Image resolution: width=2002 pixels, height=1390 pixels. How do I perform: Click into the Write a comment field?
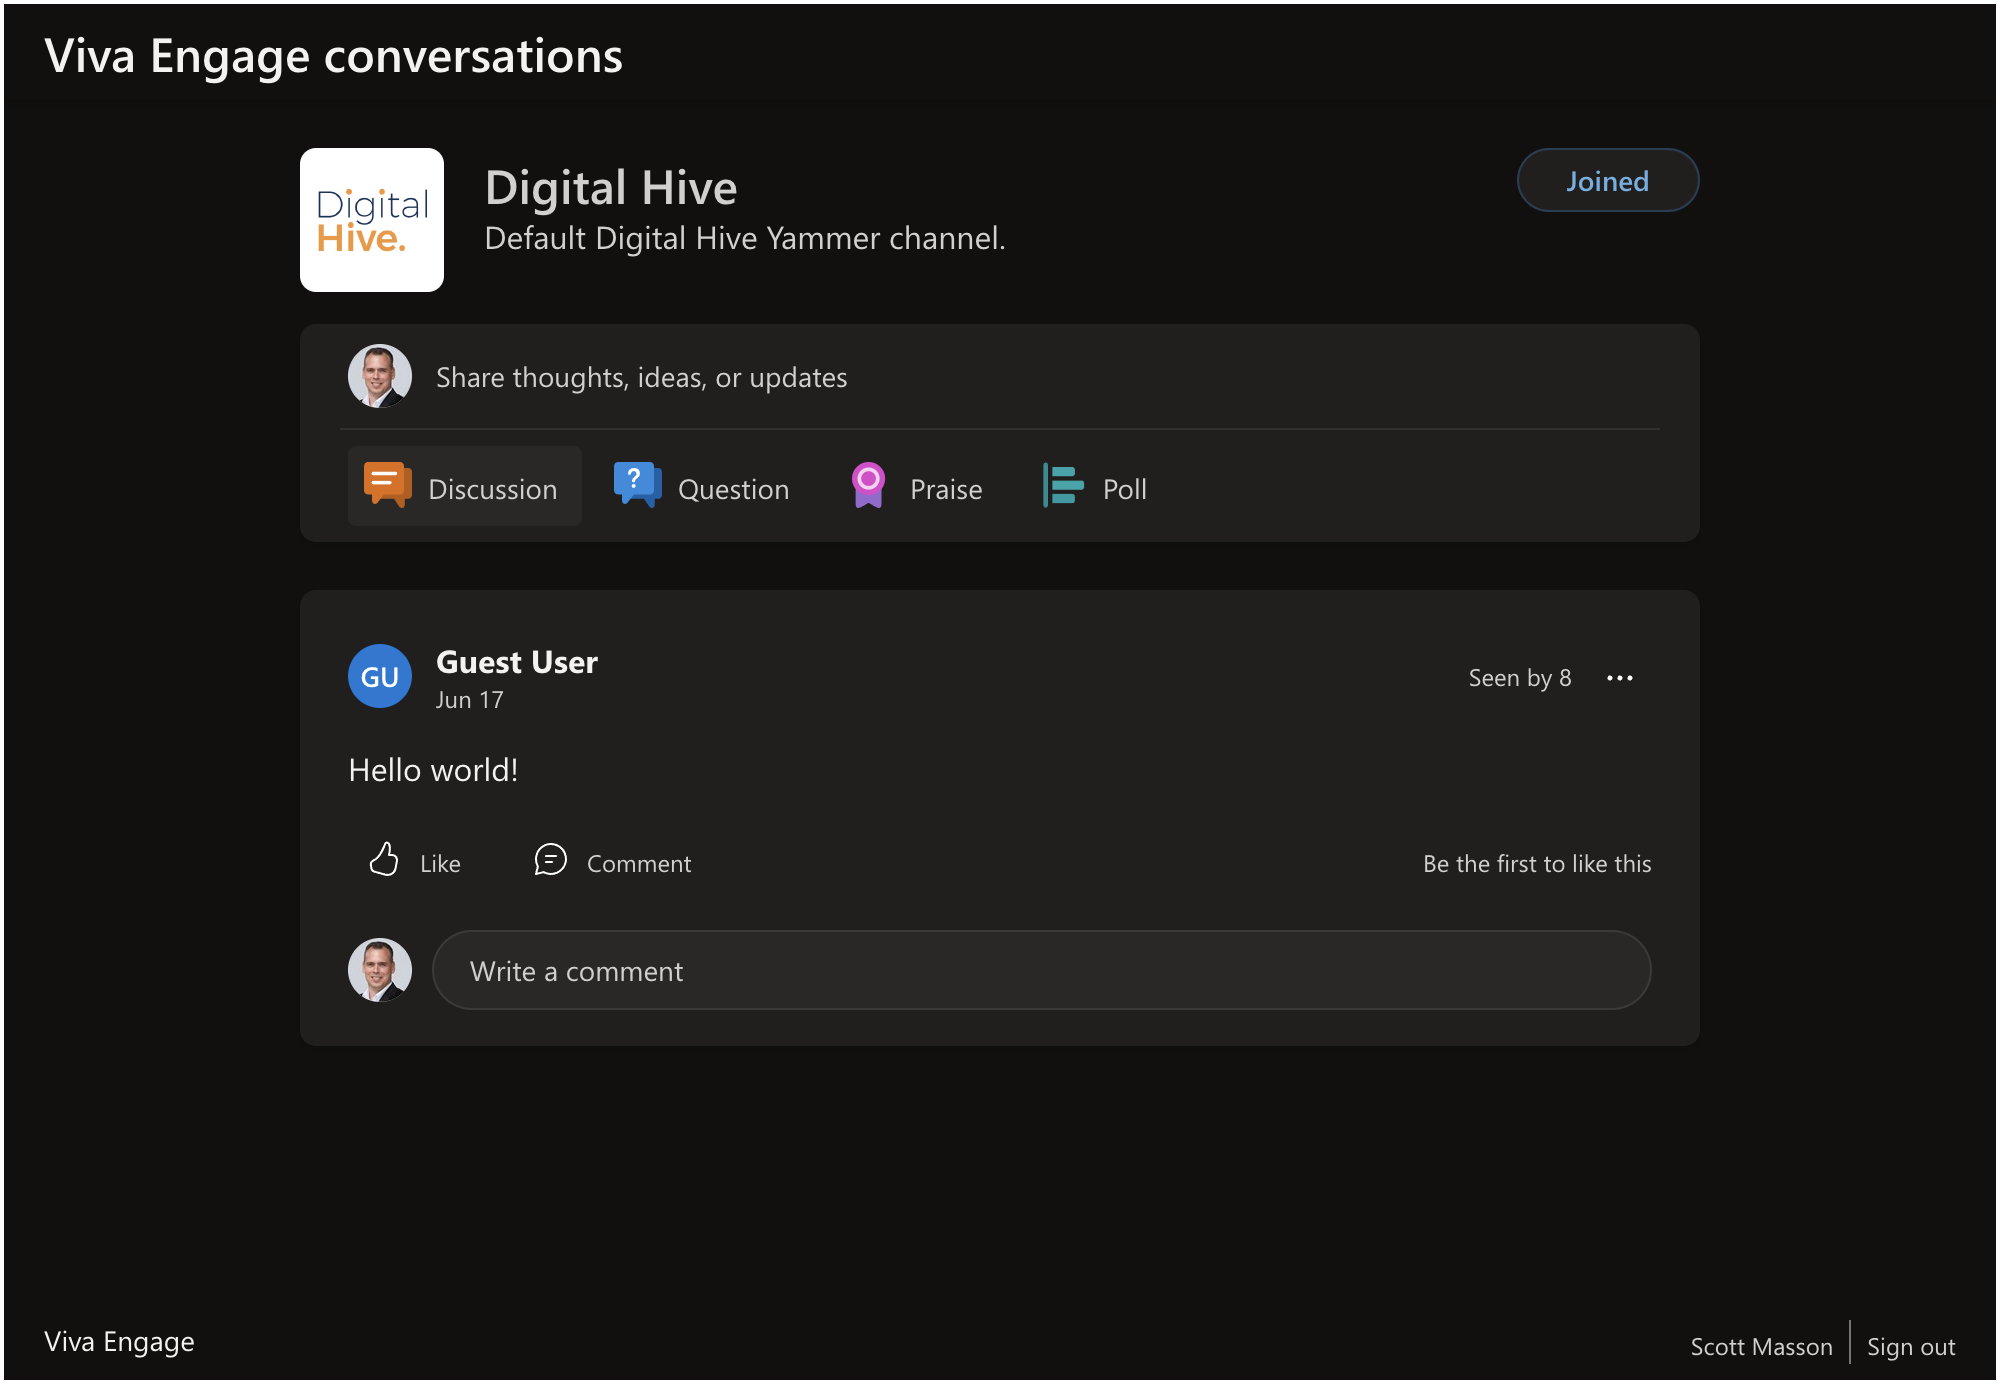[1041, 971]
